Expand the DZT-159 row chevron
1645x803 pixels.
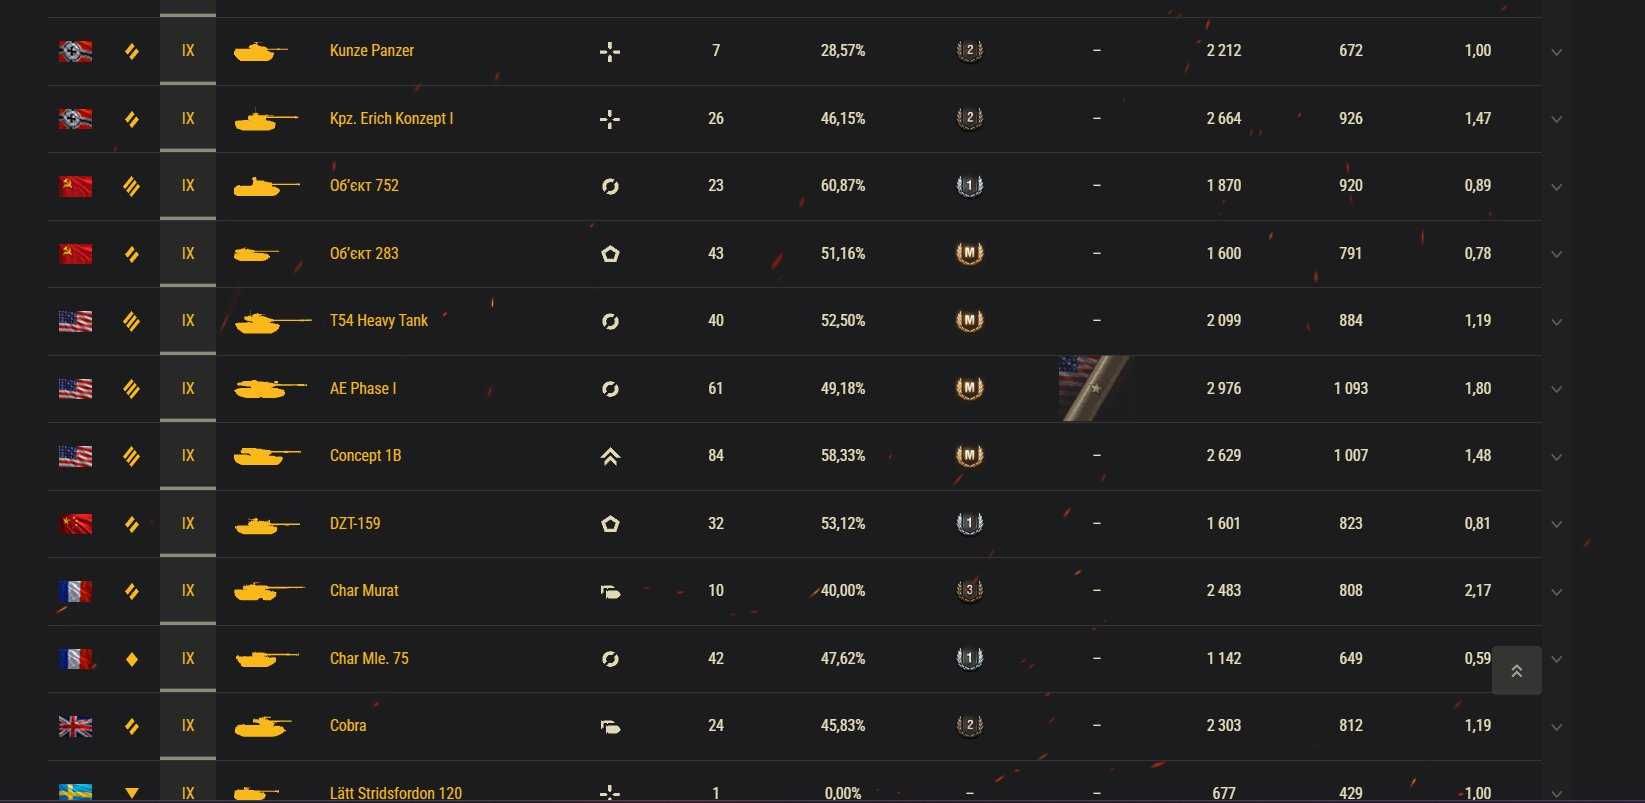tap(1556, 525)
